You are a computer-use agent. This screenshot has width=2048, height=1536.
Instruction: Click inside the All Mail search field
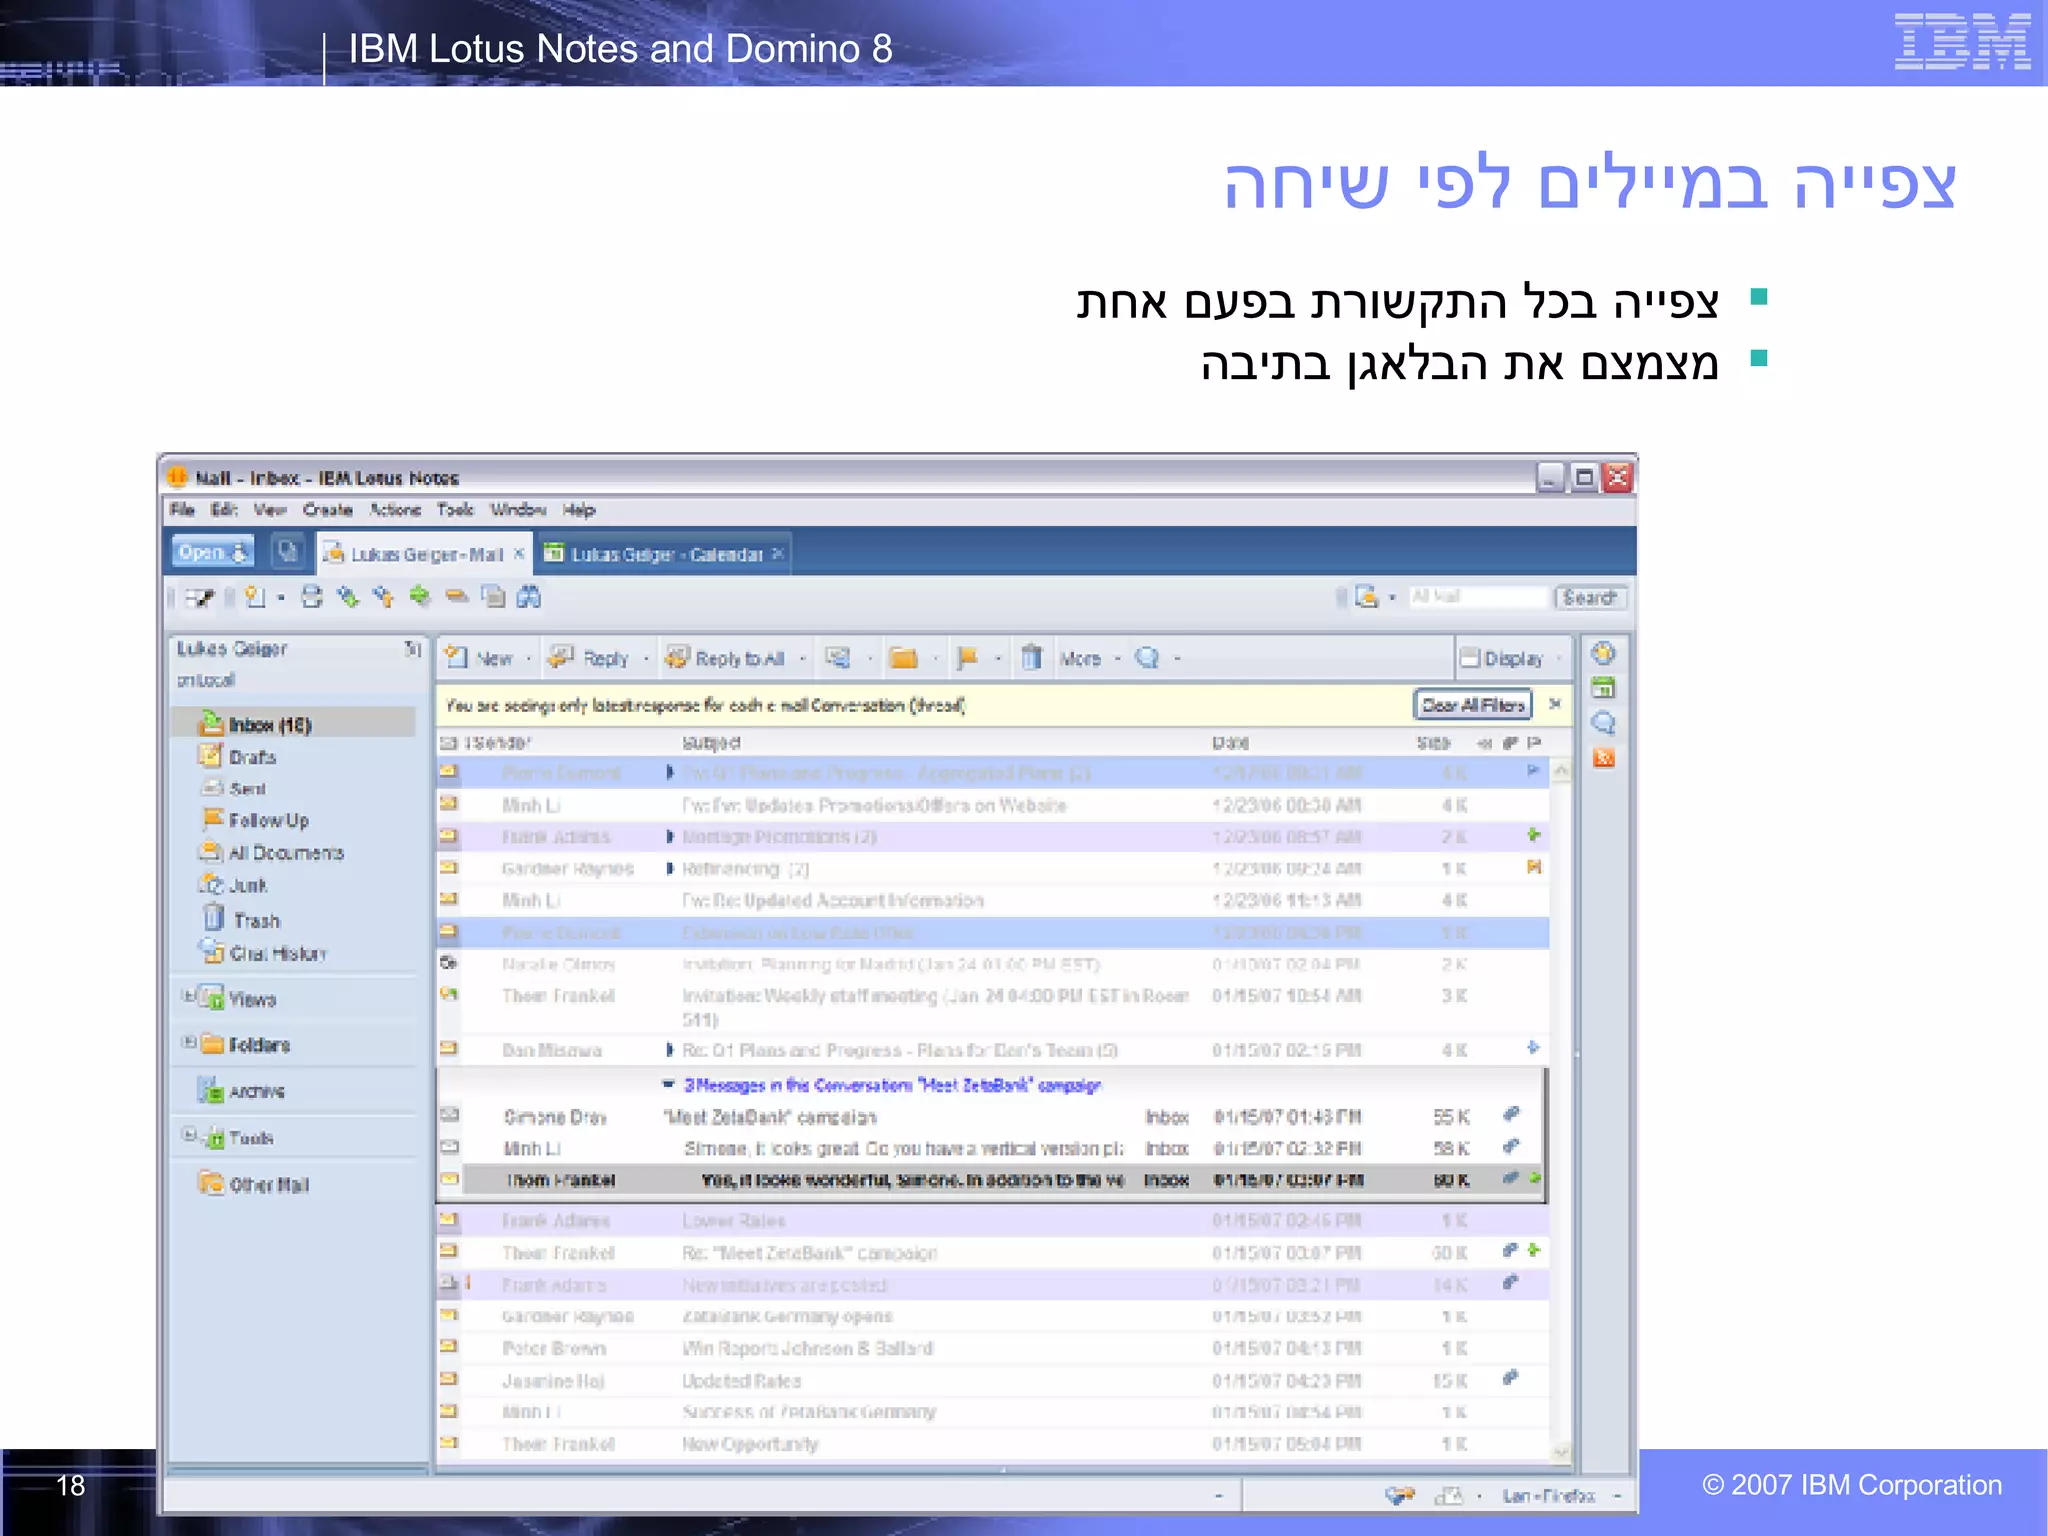pos(1478,597)
